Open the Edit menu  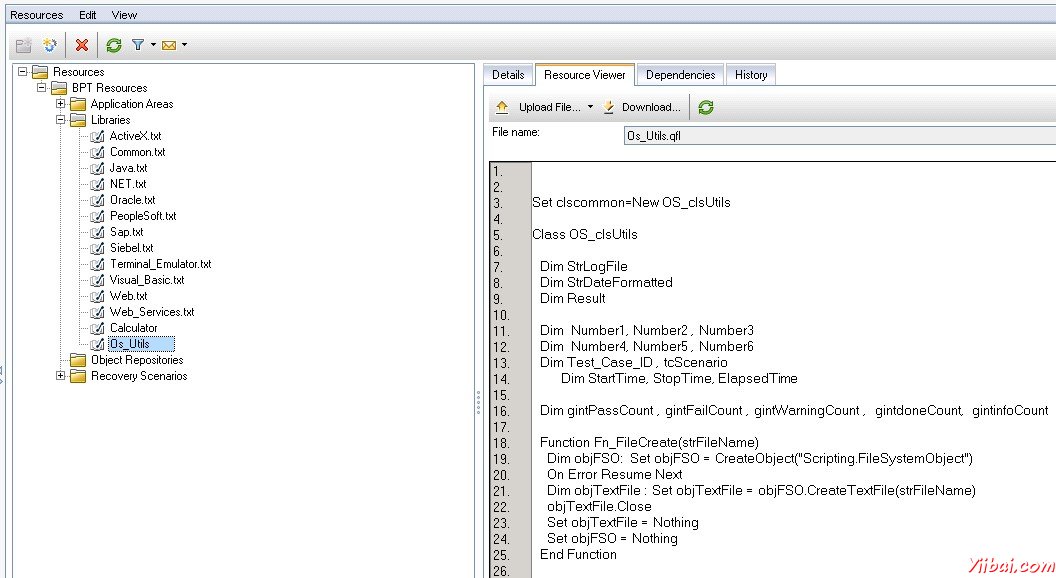click(x=88, y=15)
